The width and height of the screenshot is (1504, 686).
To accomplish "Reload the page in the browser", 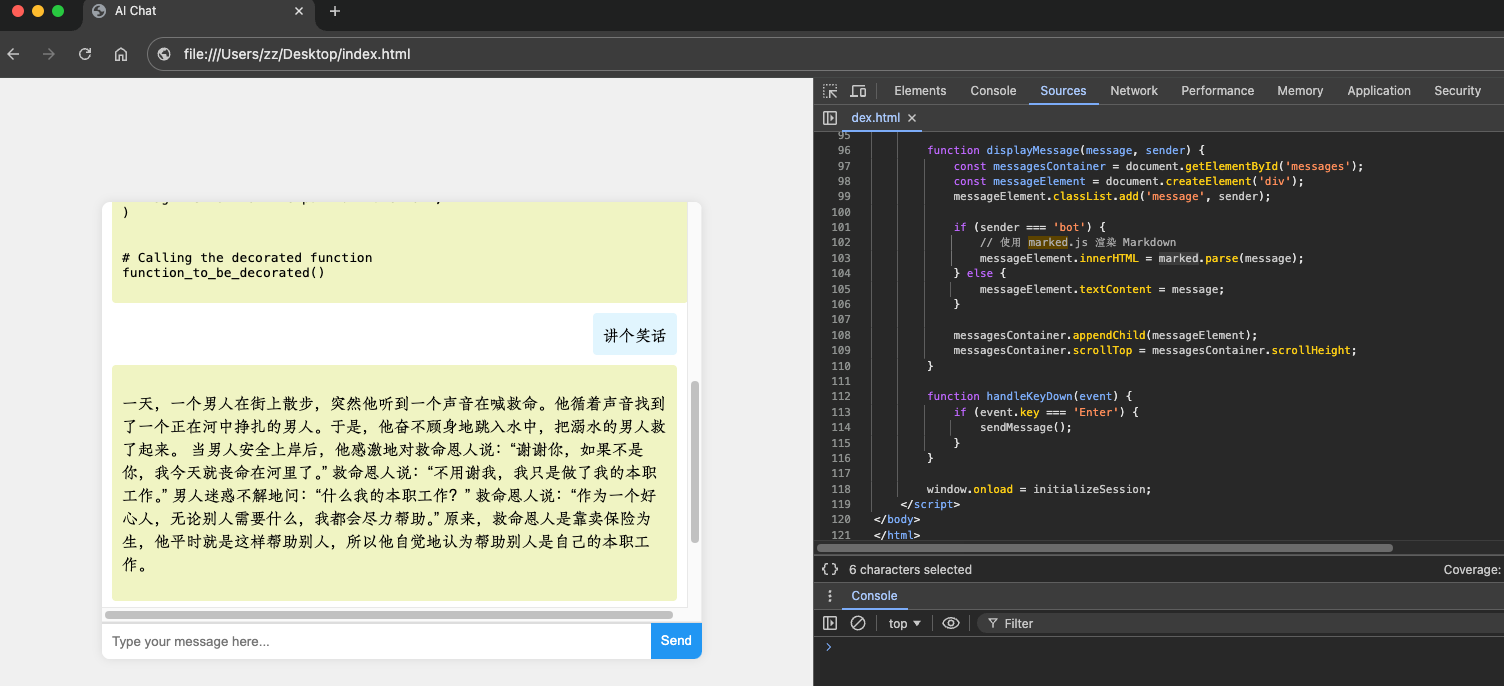I will [x=85, y=54].
